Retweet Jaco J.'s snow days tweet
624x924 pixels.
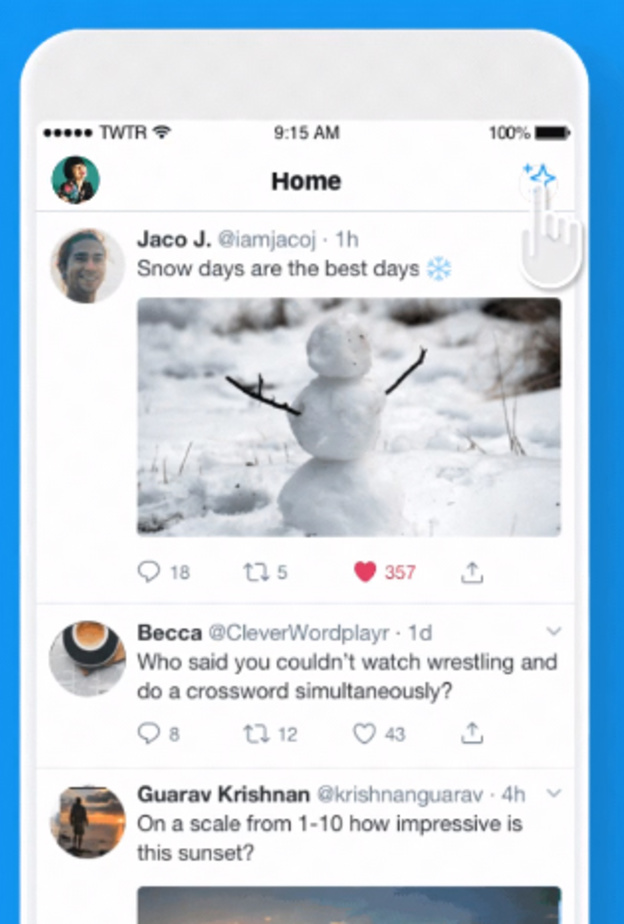[256, 572]
